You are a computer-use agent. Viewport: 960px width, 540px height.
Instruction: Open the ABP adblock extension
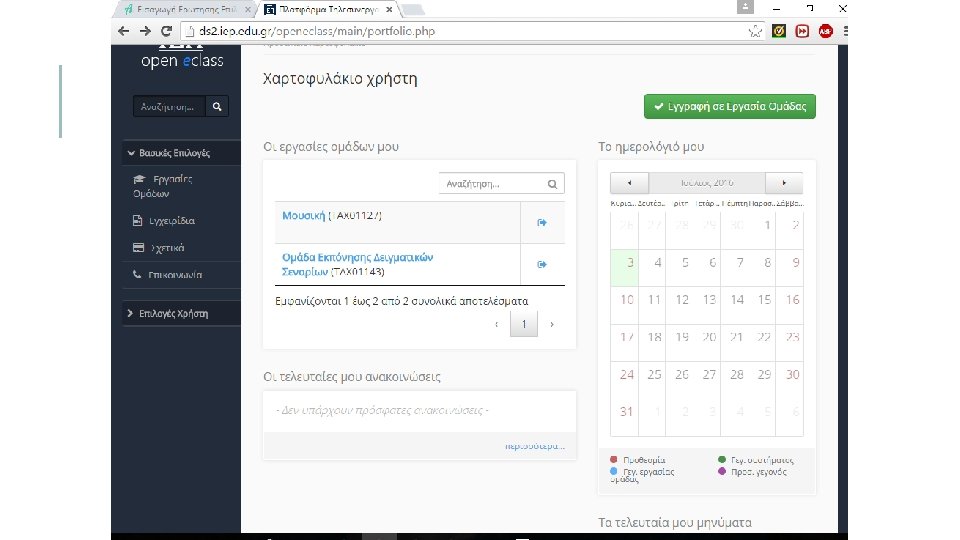point(825,31)
